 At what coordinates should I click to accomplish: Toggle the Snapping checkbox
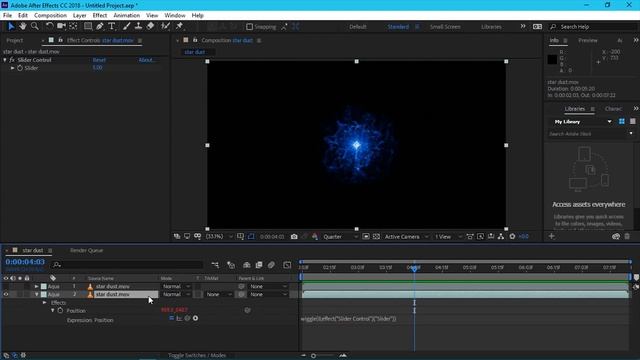(x=249, y=27)
